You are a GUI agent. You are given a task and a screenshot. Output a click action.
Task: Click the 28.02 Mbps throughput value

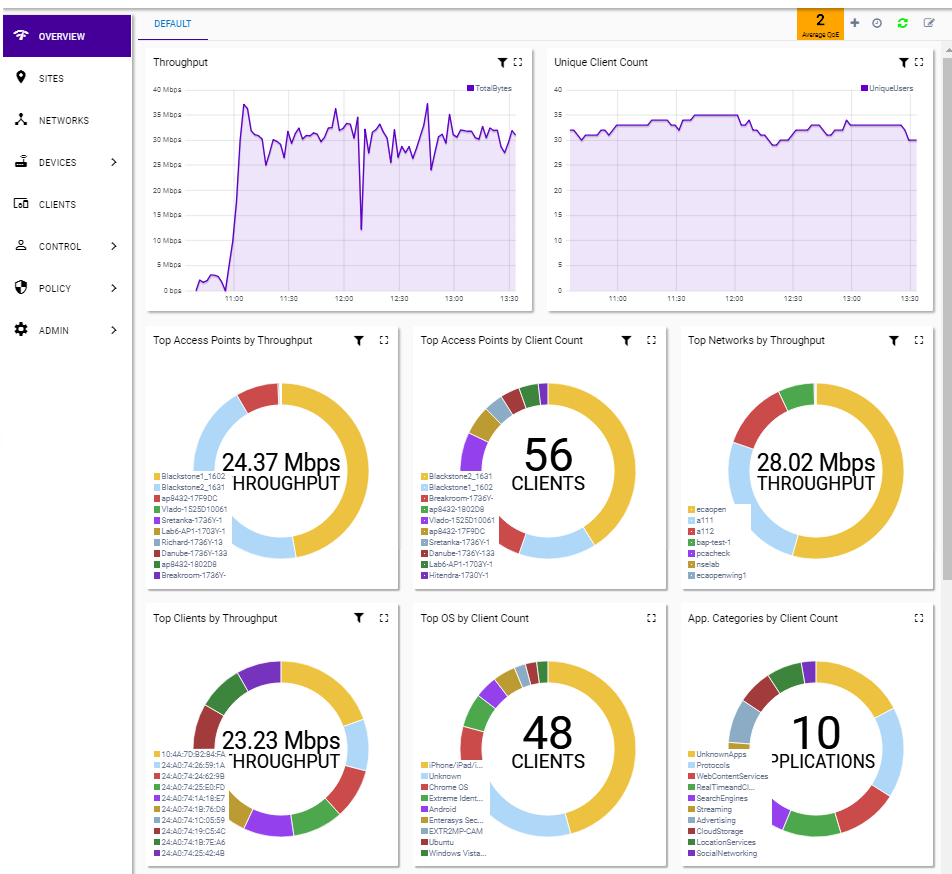815,462
